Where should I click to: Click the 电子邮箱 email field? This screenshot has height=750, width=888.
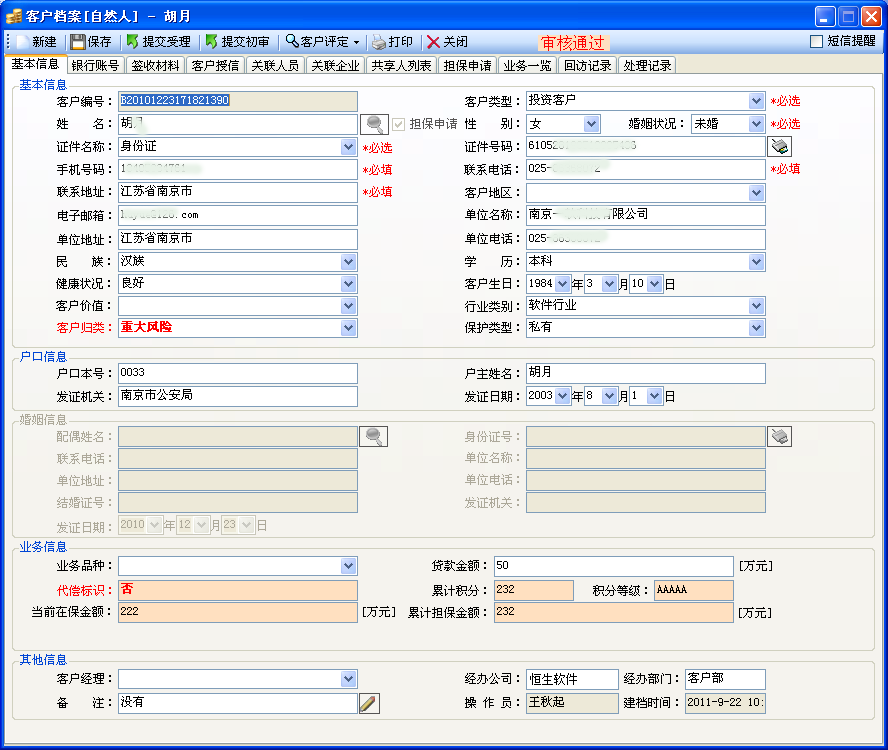[238, 216]
